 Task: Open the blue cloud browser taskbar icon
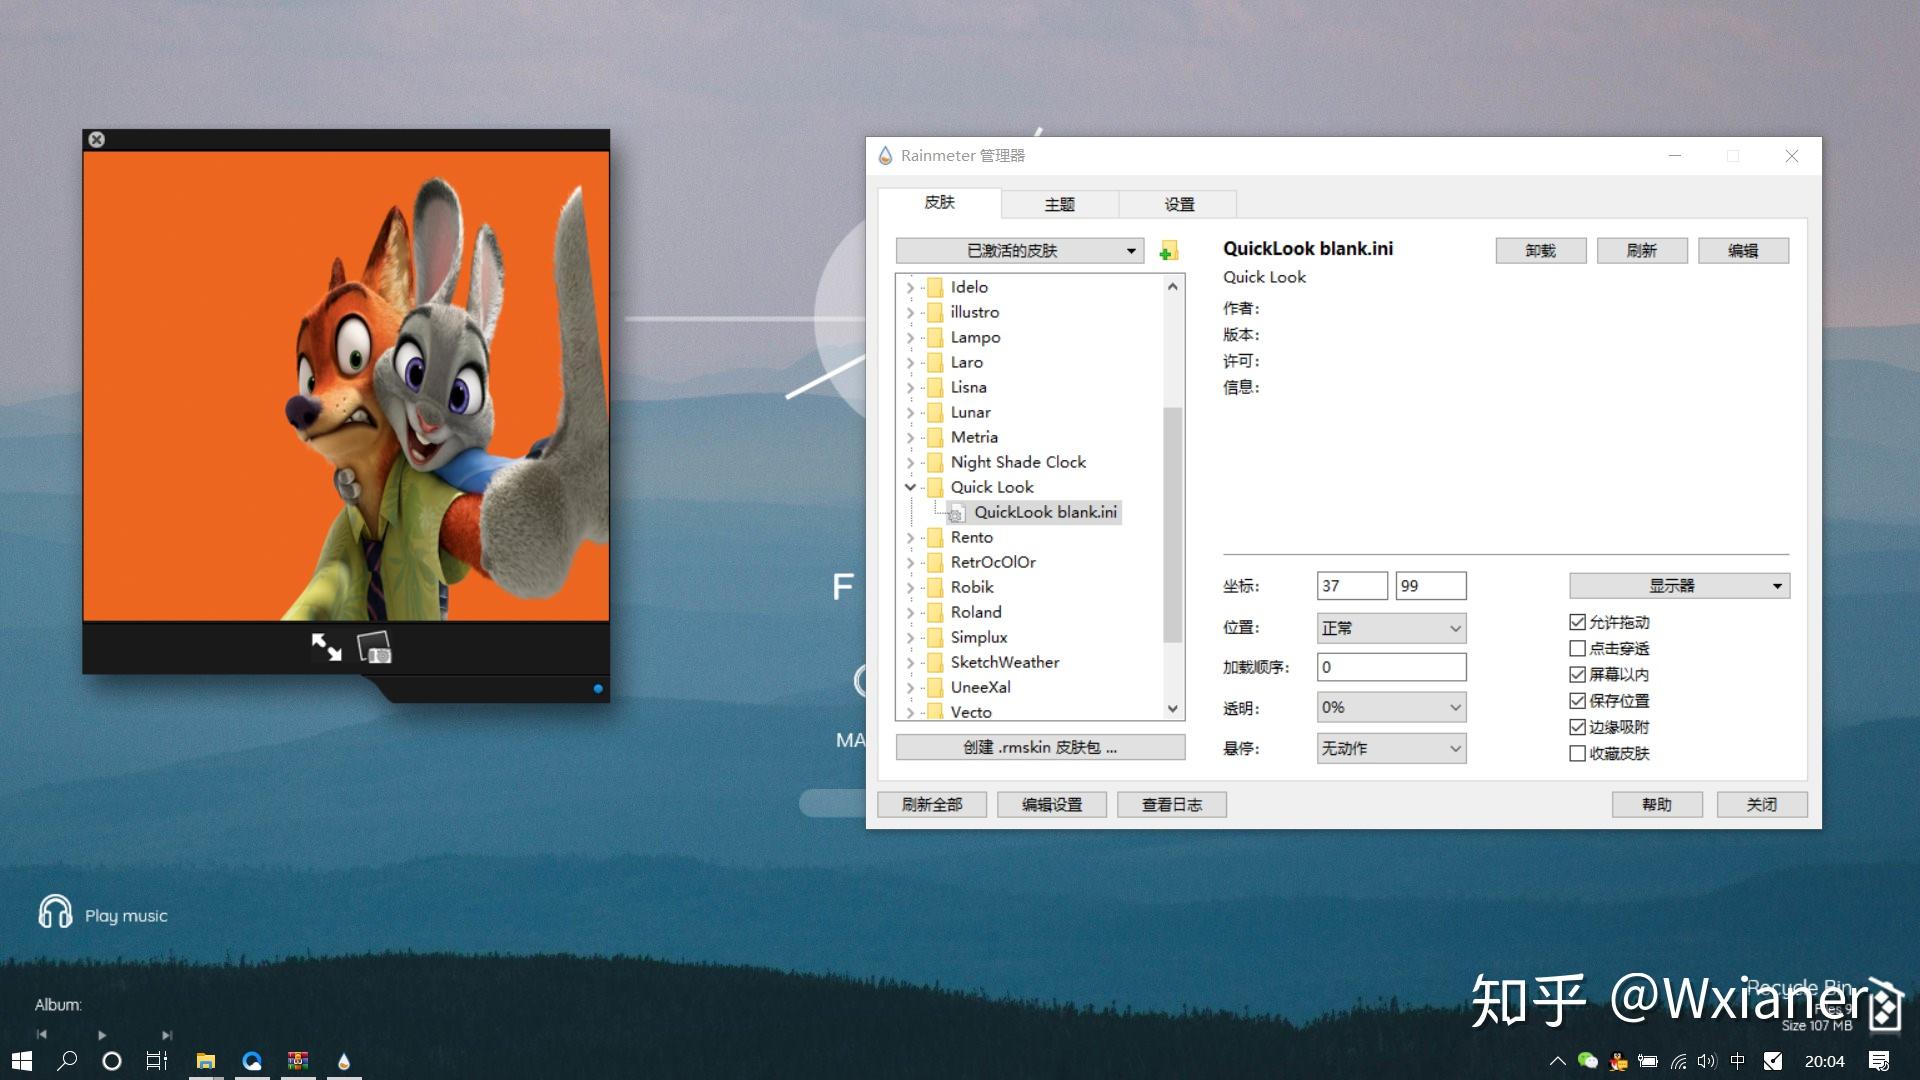252,1061
